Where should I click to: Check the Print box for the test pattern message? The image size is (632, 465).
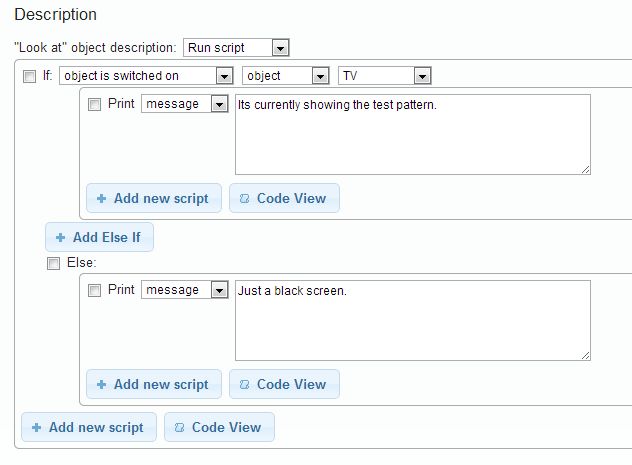(95, 104)
